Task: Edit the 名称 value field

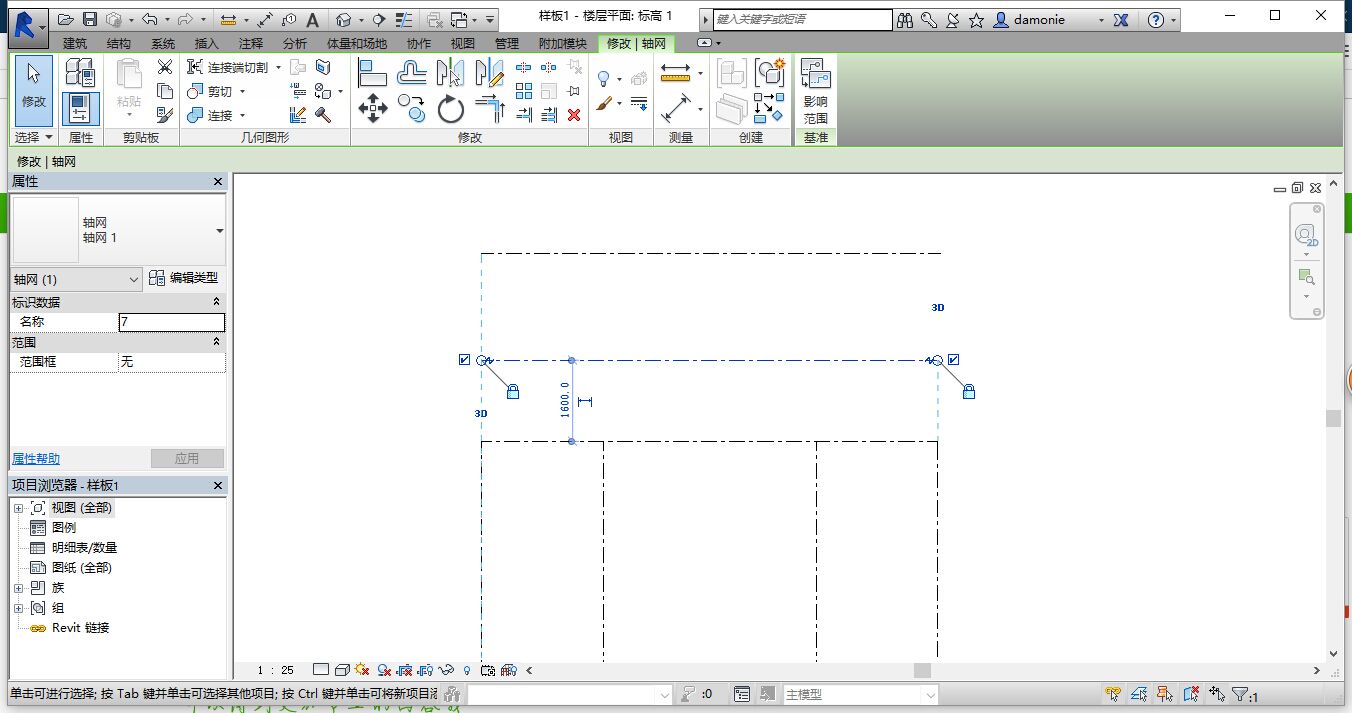Action: coord(171,322)
